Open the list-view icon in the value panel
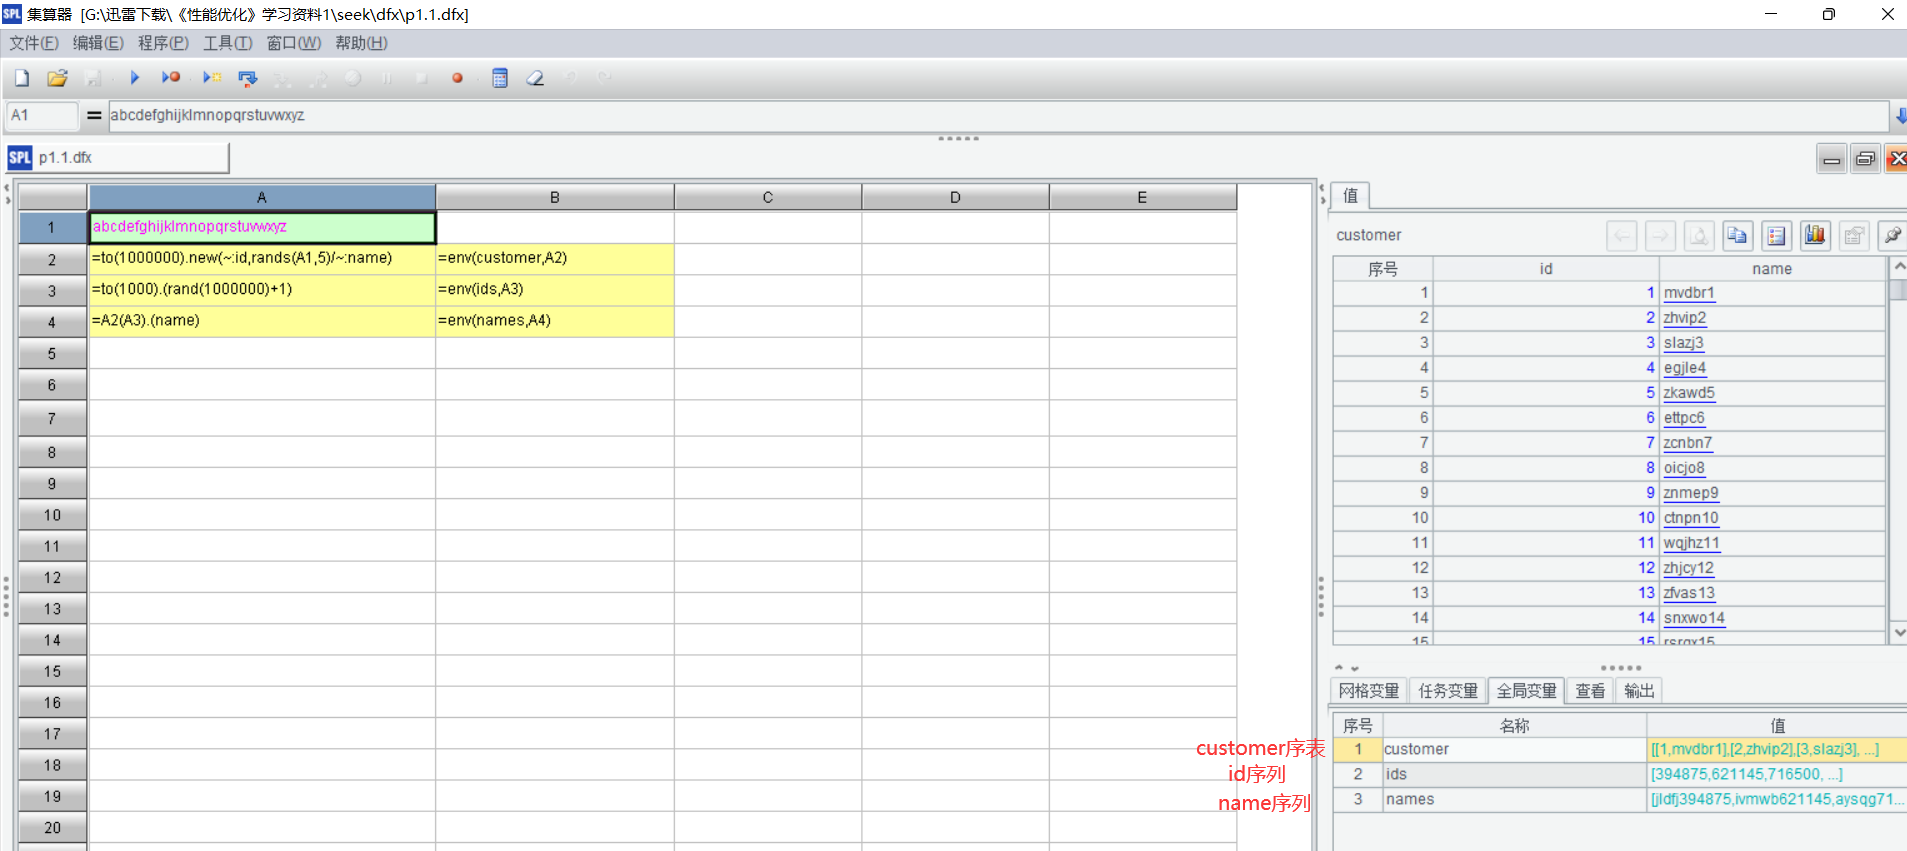This screenshot has width=1907, height=851. coord(1776,236)
